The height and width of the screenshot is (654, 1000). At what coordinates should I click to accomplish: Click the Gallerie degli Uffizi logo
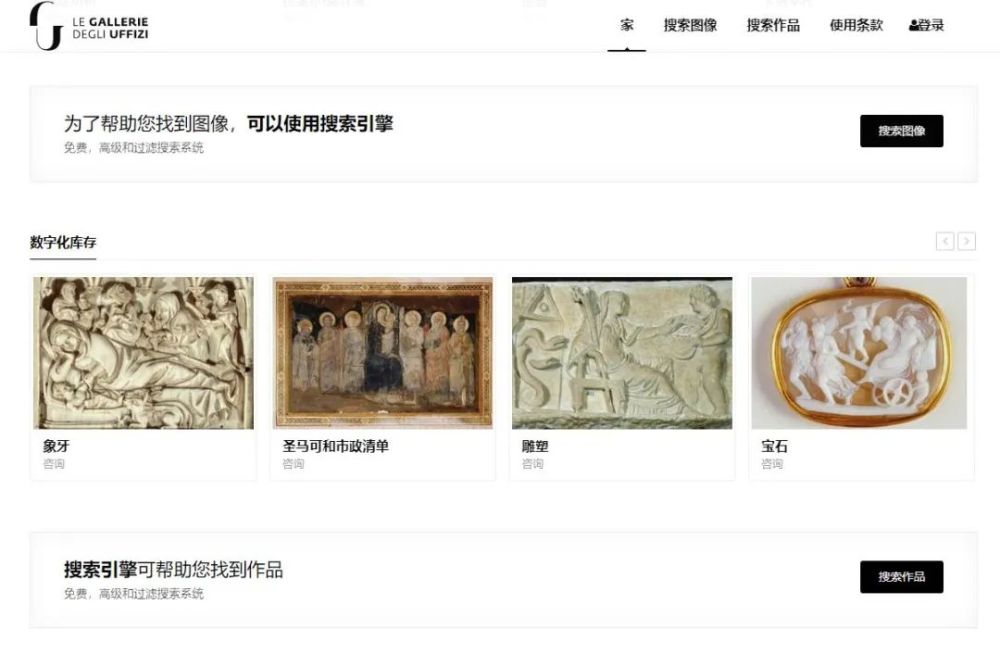(89, 26)
